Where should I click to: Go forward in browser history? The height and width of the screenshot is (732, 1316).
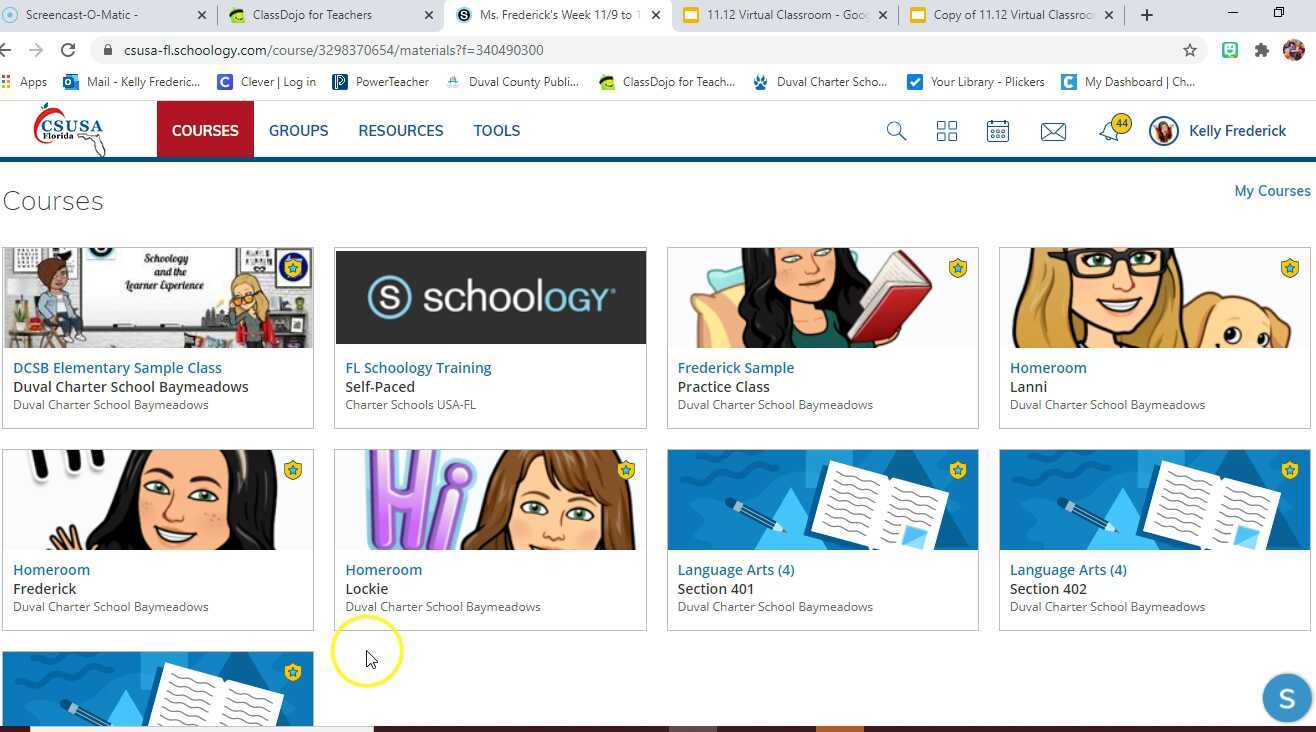(x=35, y=50)
